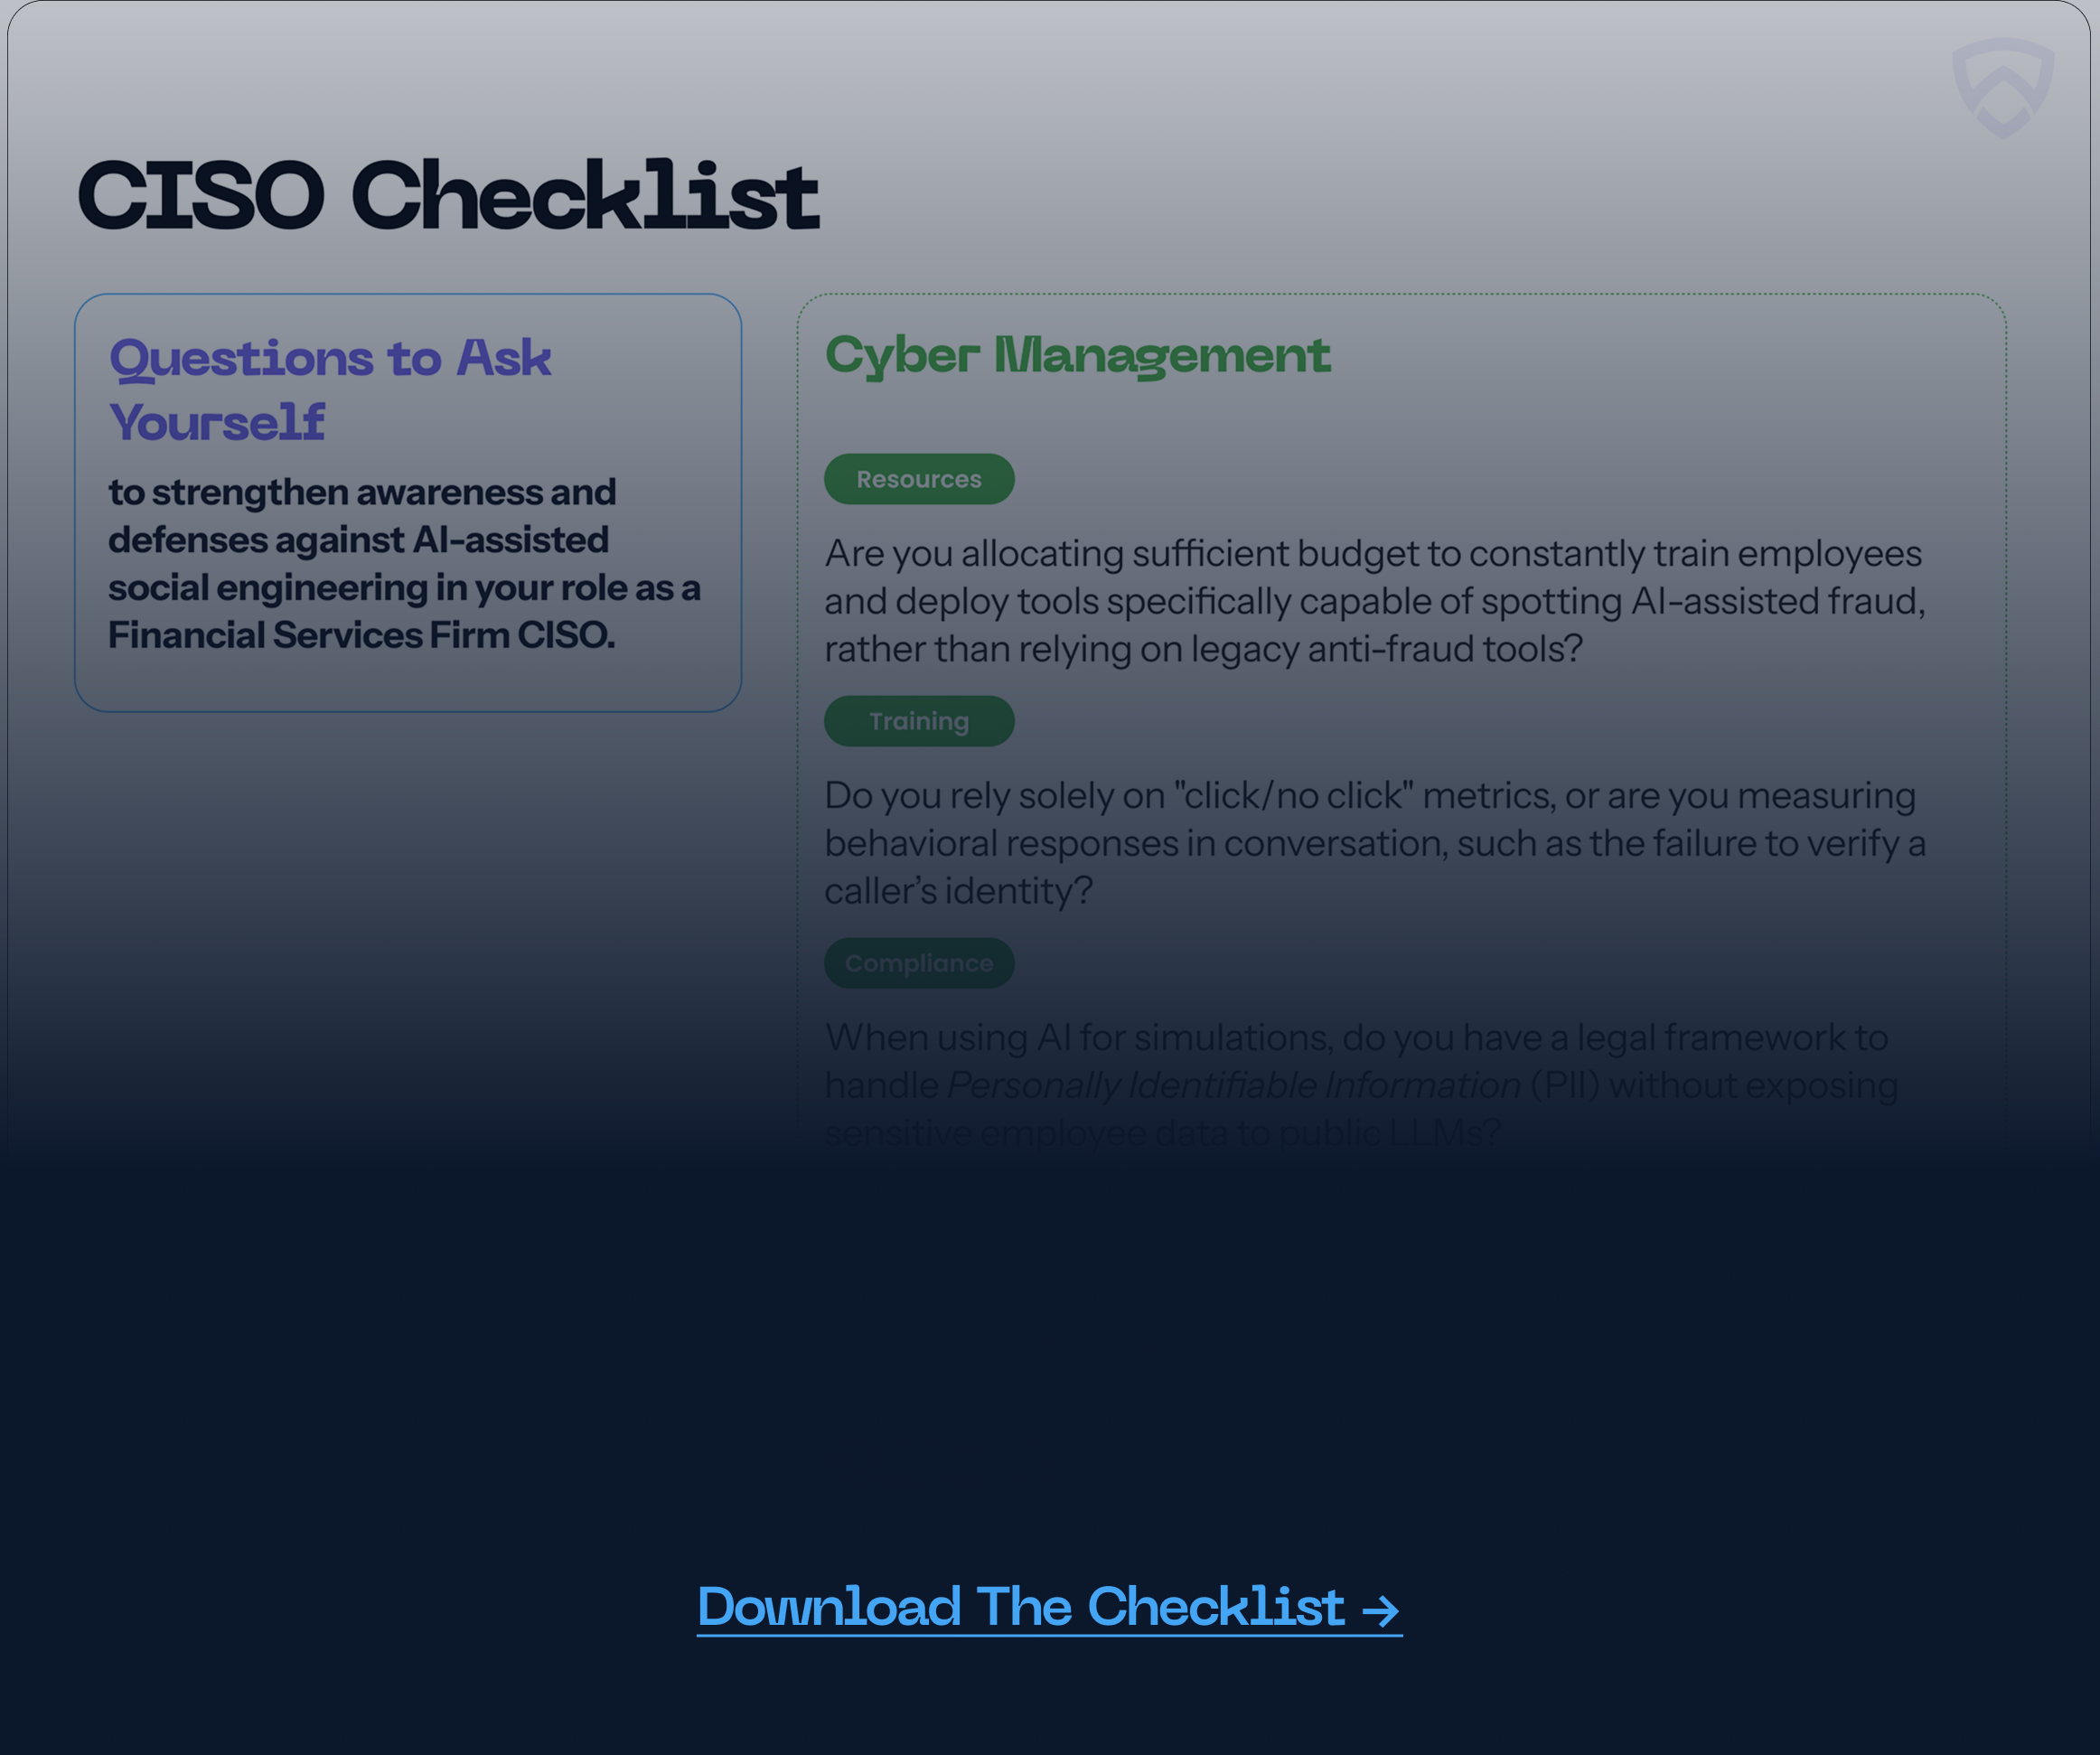The width and height of the screenshot is (2100, 1755).
Task: Click the shield logo icon
Action: point(2002,88)
